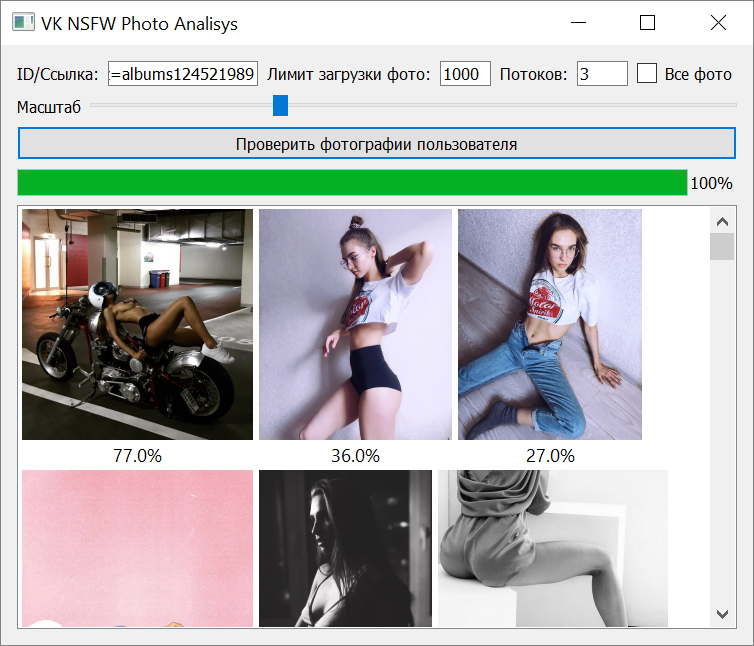Focus the ID/Ссылка input field
This screenshot has height=646, width=754.
point(183,74)
